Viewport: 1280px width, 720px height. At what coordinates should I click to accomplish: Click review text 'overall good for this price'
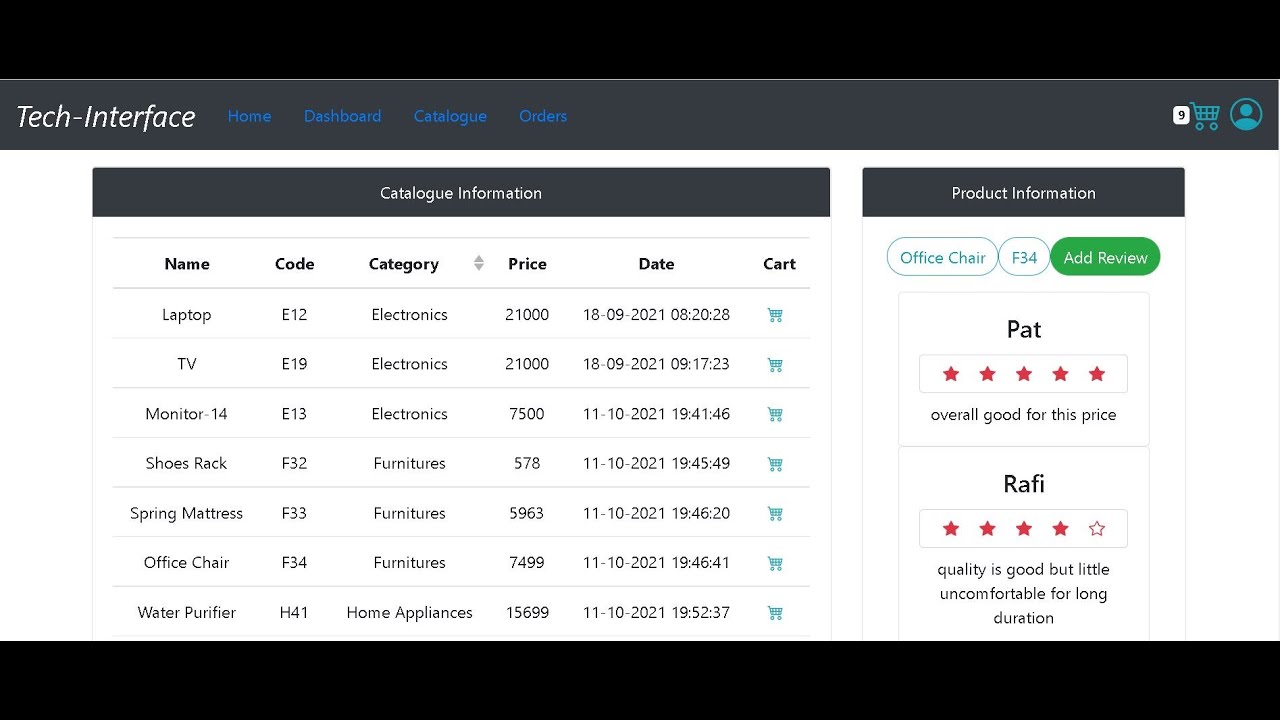tap(1023, 414)
